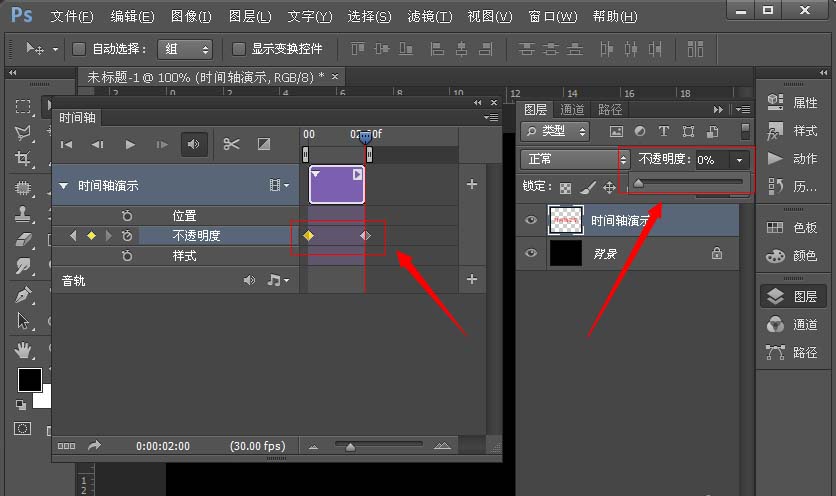Toggle timeline audio playback speaker button
This screenshot has width=836, height=496.
(194, 145)
